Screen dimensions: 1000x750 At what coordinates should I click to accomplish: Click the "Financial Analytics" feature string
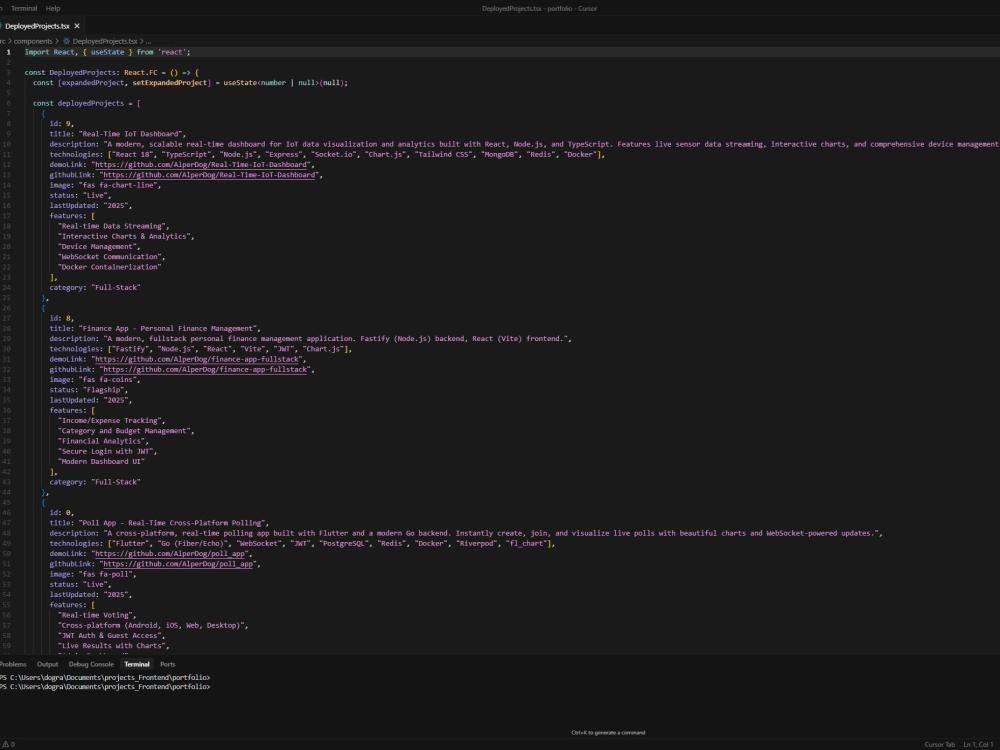point(103,441)
